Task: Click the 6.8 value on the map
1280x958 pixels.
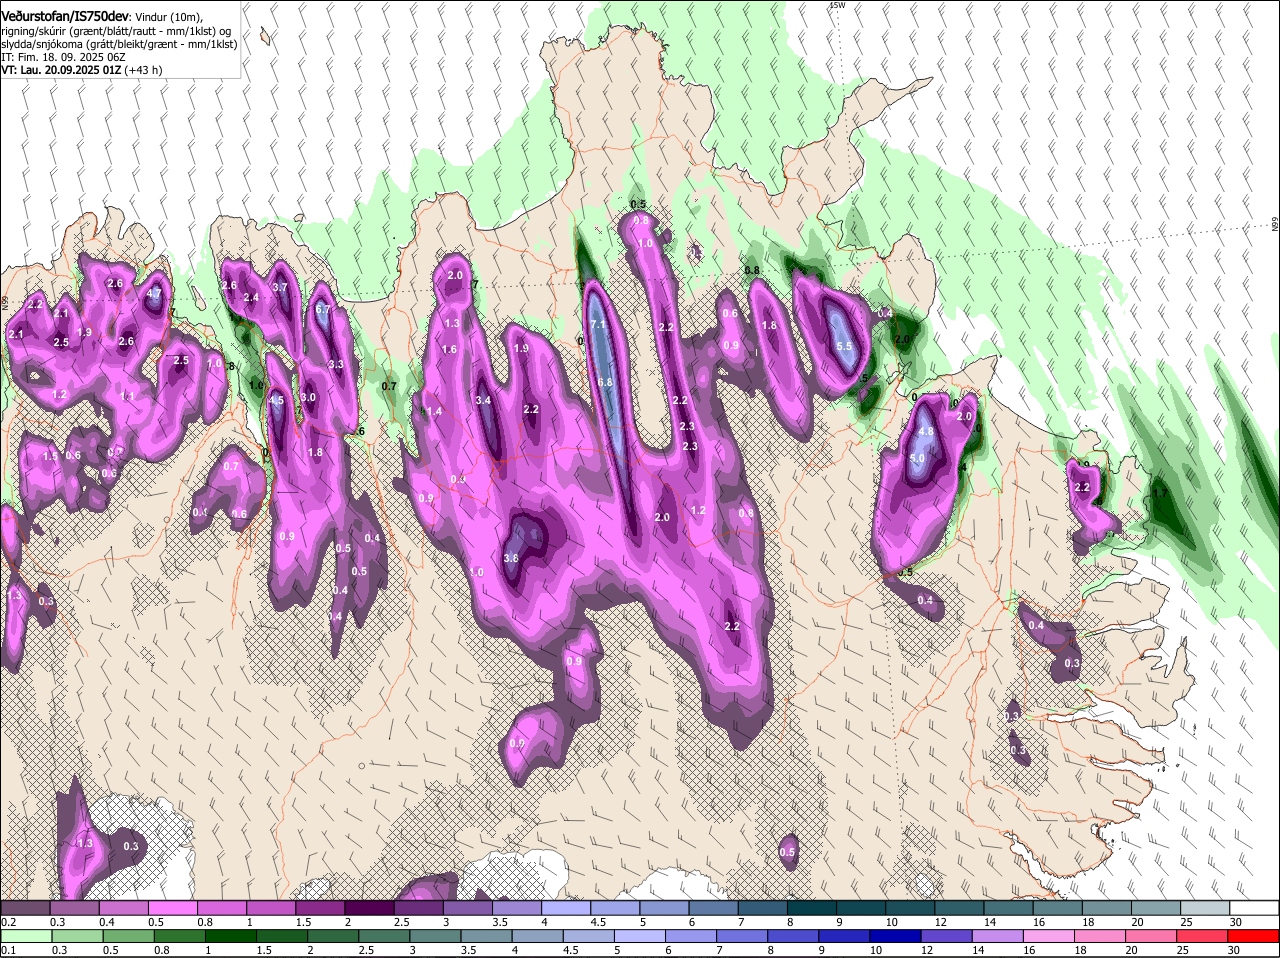Action: tap(605, 382)
